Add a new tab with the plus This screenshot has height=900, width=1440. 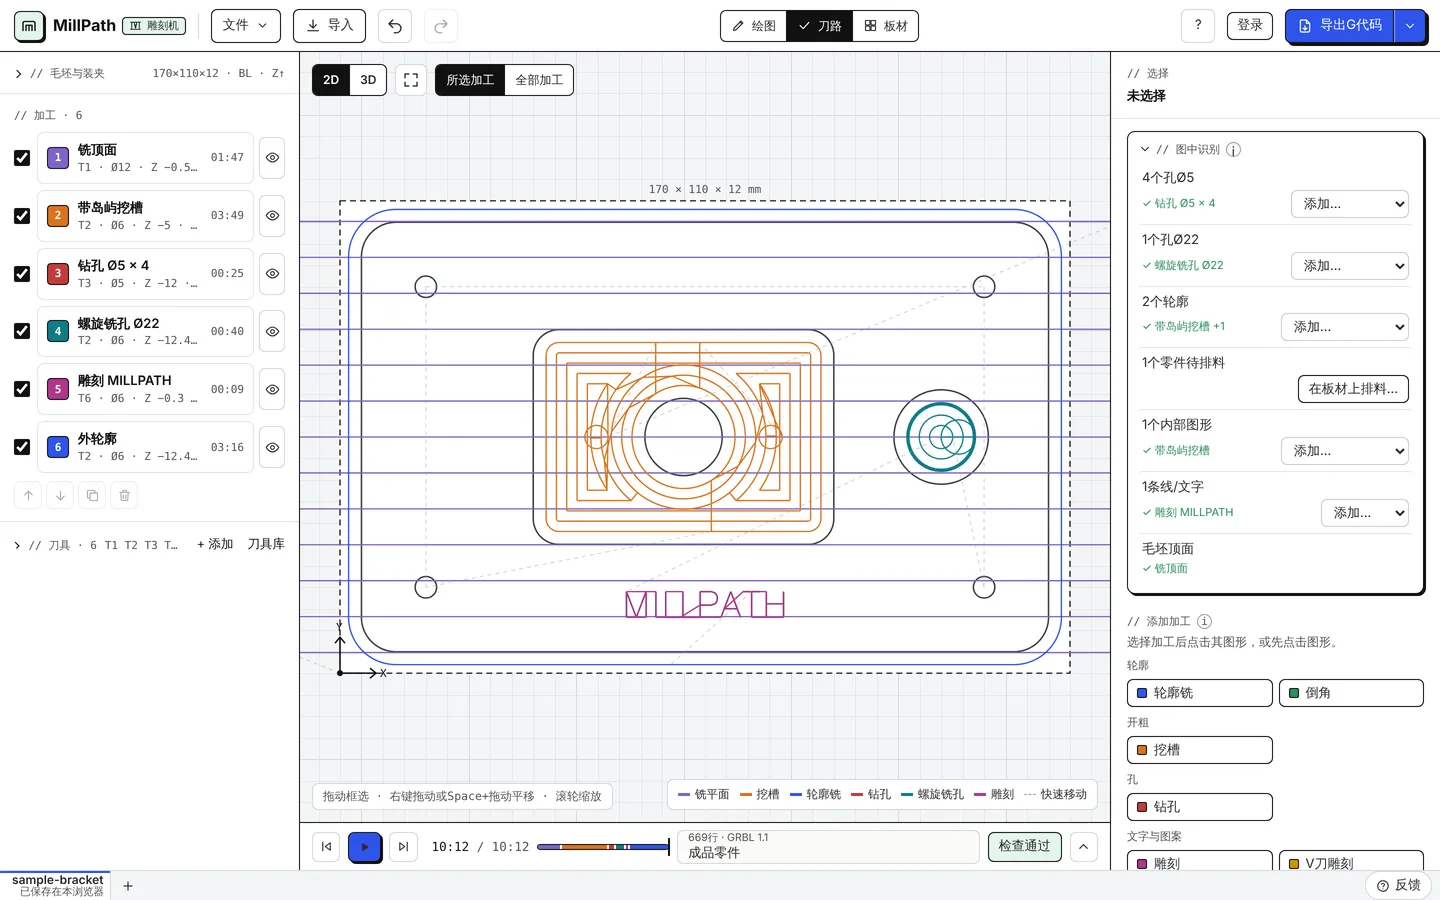(128, 886)
